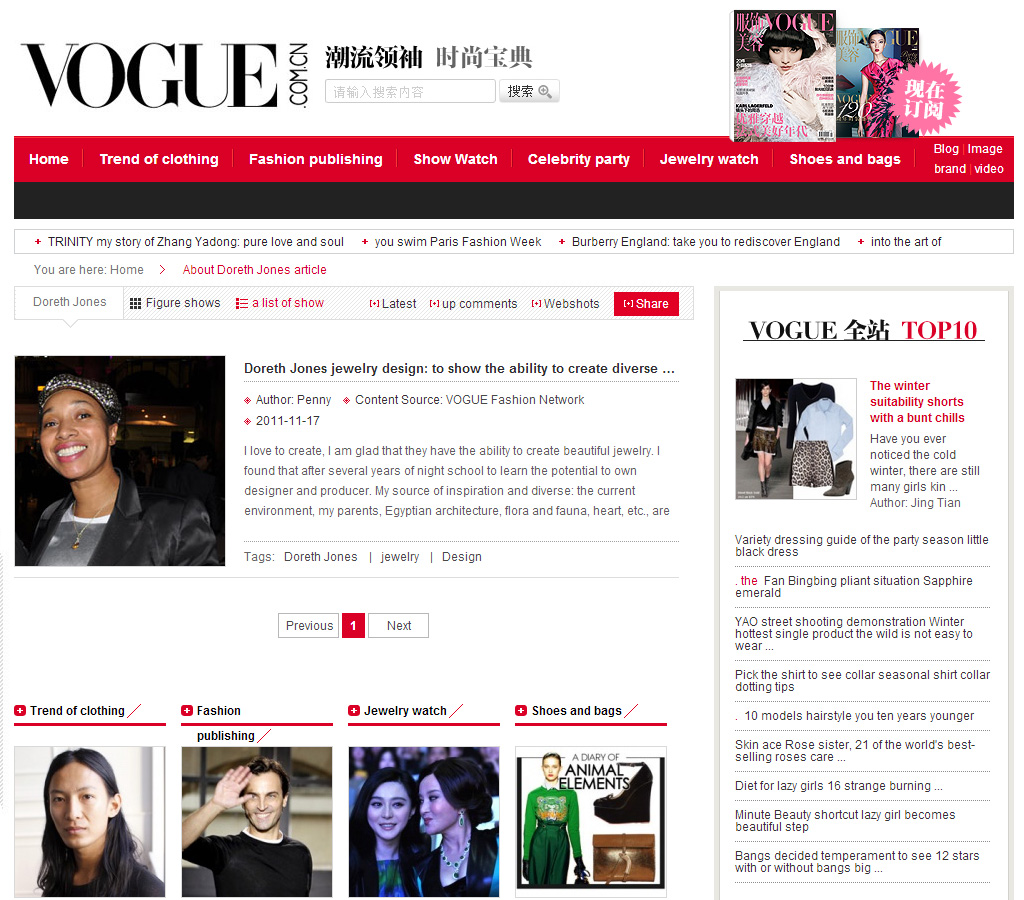Open the waving man Fashion publishing thumbnail

tap(257, 822)
